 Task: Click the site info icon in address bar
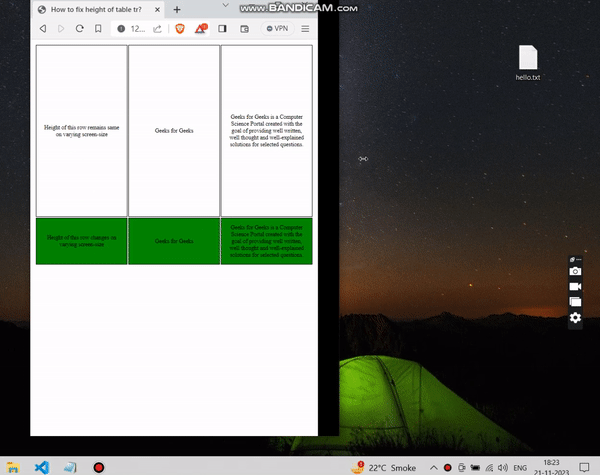pos(121,29)
